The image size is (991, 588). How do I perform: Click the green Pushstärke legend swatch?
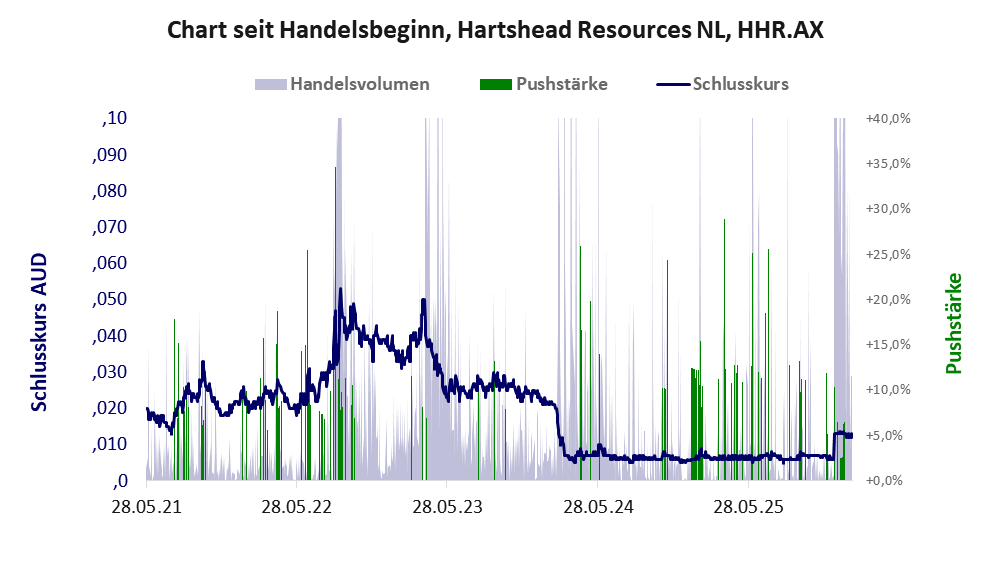click(x=496, y=84)
